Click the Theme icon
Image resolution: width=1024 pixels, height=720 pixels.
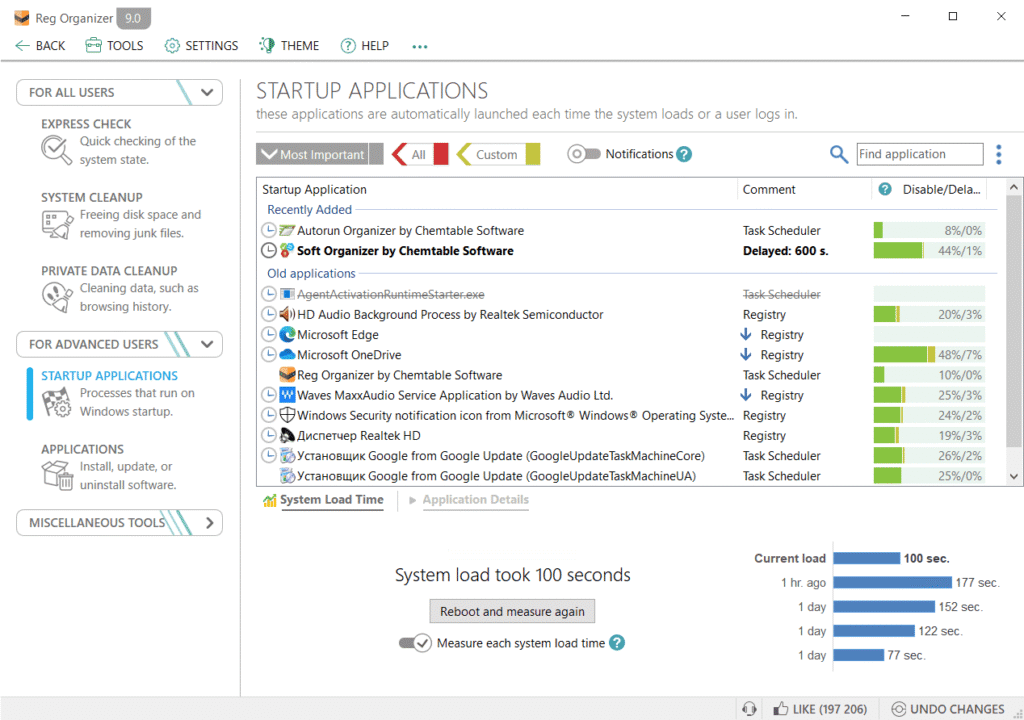tap(266, 45)
